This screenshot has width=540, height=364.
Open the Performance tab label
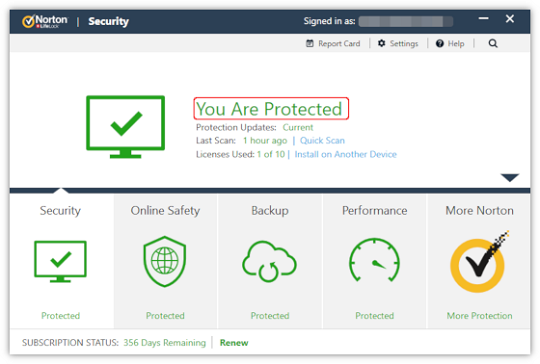(374, 210)
